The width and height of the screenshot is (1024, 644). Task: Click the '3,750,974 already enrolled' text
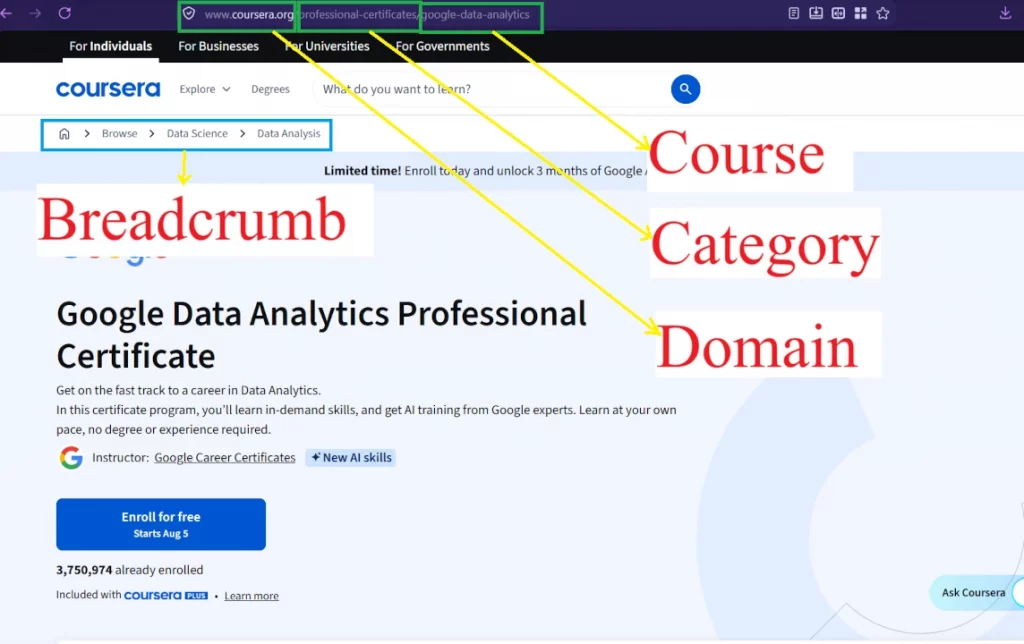129,570
